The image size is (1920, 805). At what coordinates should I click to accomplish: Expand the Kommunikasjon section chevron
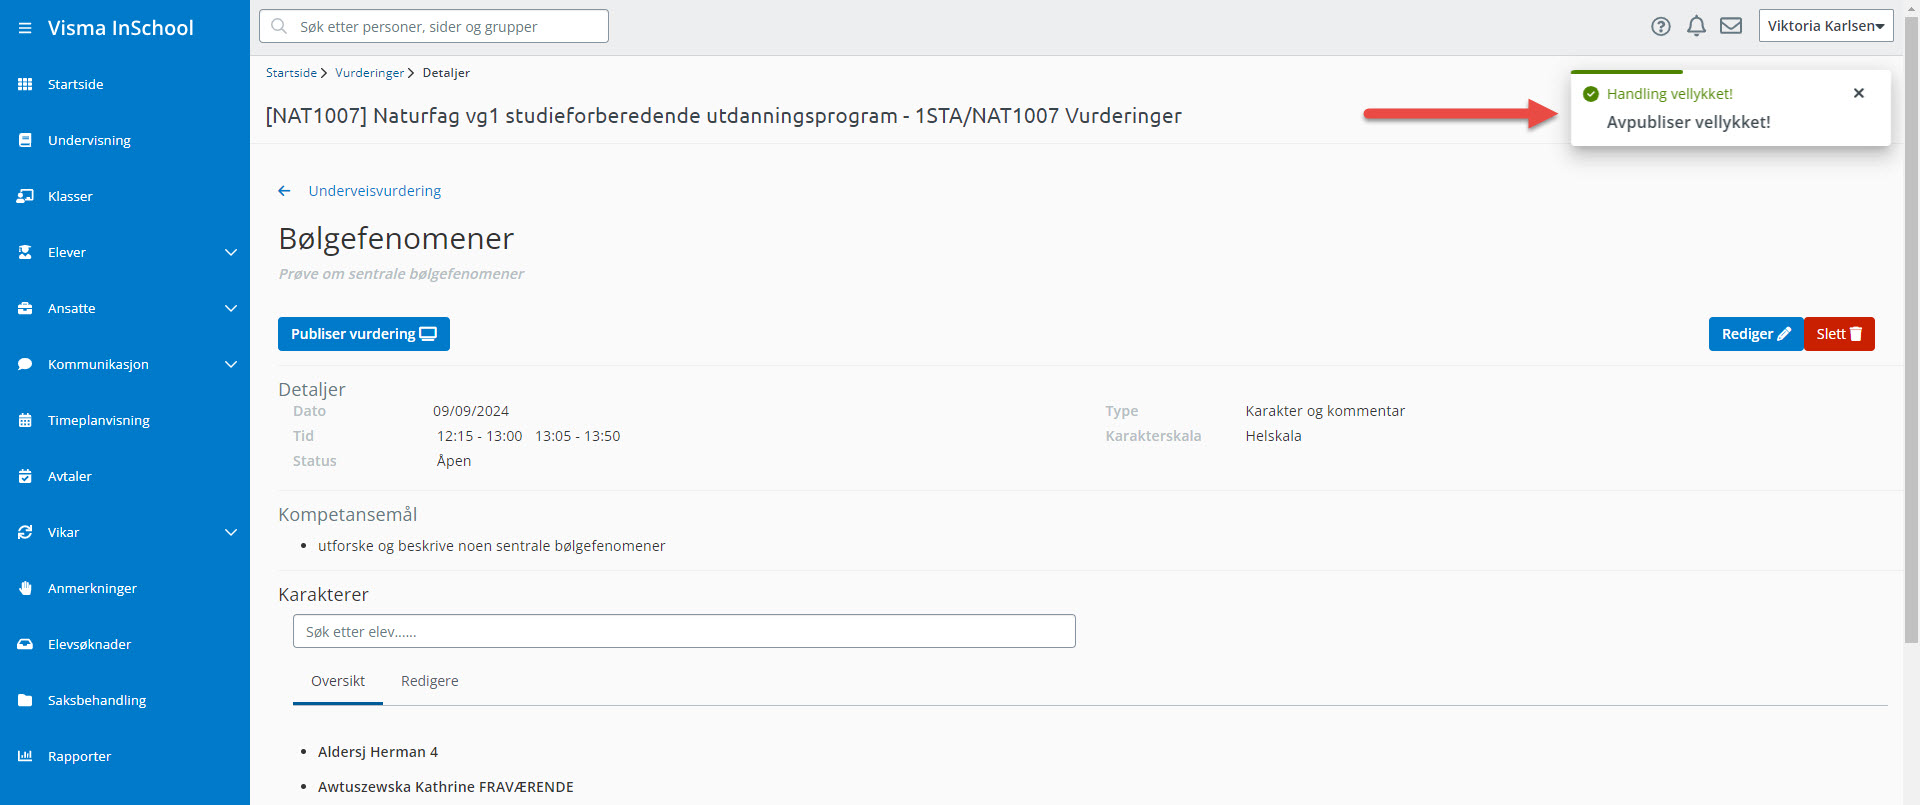tap(231, 364)
